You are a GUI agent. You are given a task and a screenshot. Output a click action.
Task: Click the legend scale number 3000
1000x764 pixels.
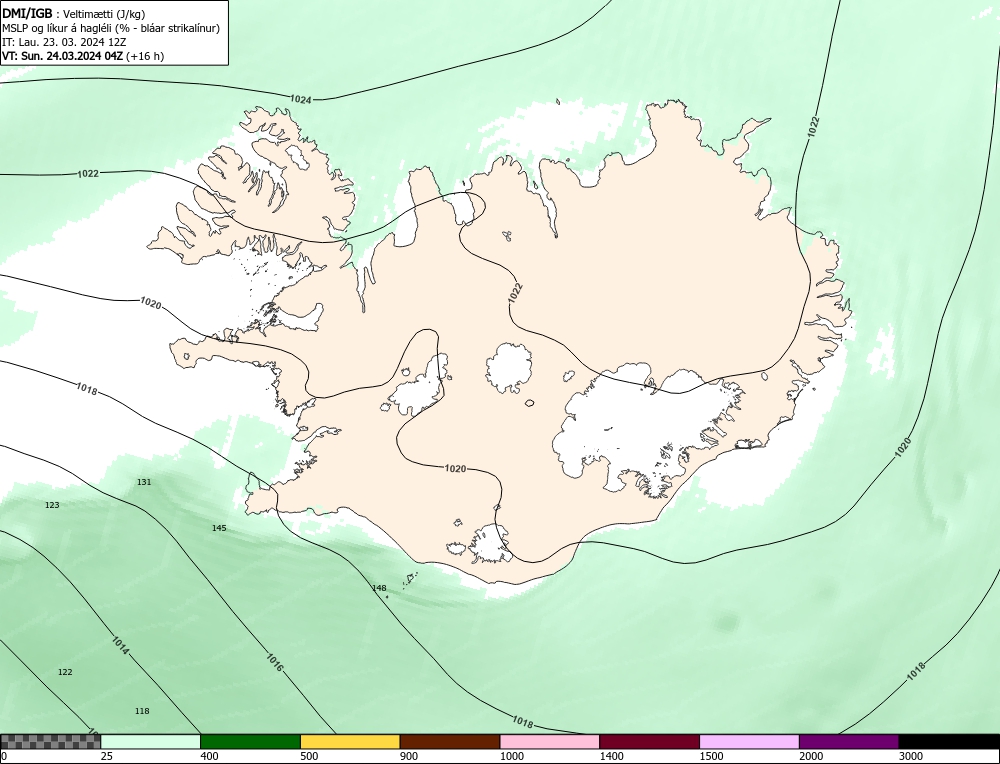point(911,756)
